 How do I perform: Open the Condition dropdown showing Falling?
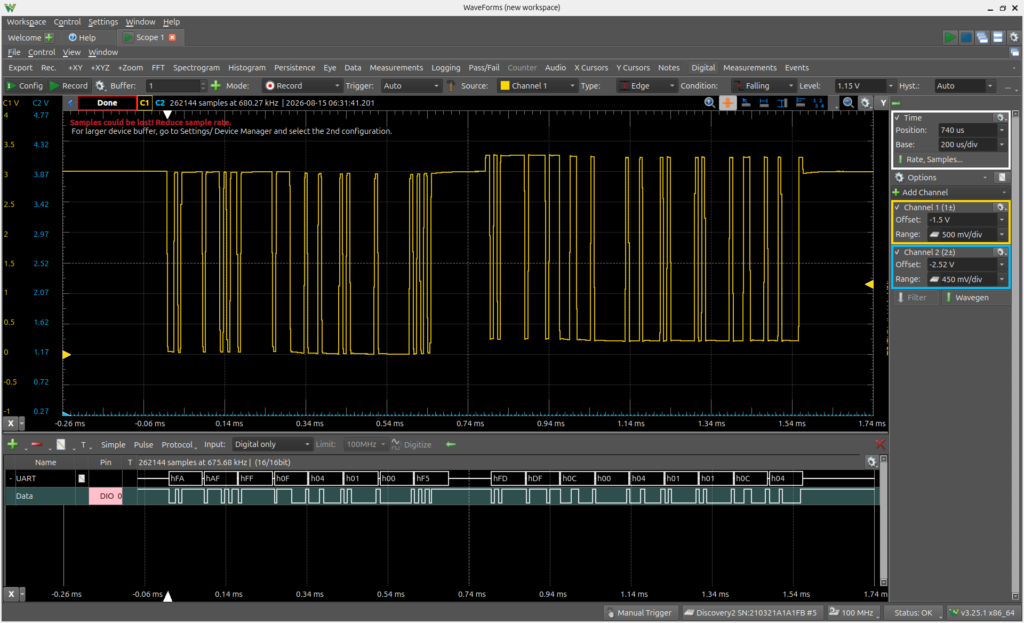(x=764, y=86)
